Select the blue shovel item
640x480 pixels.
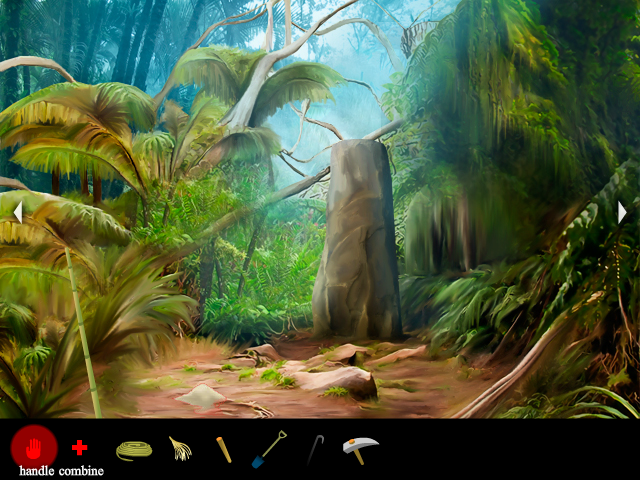pyautogui.click(x=269, y=449)
